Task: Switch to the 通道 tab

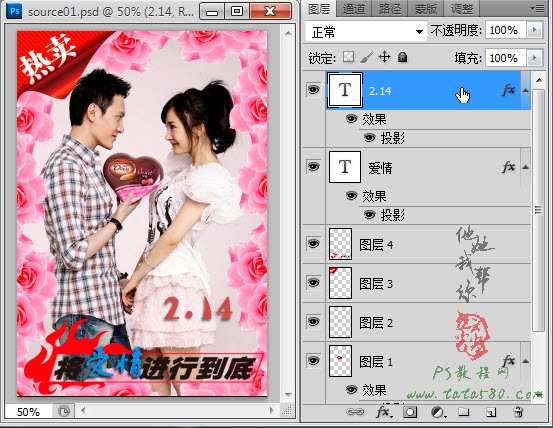Action: click(354, 9)
